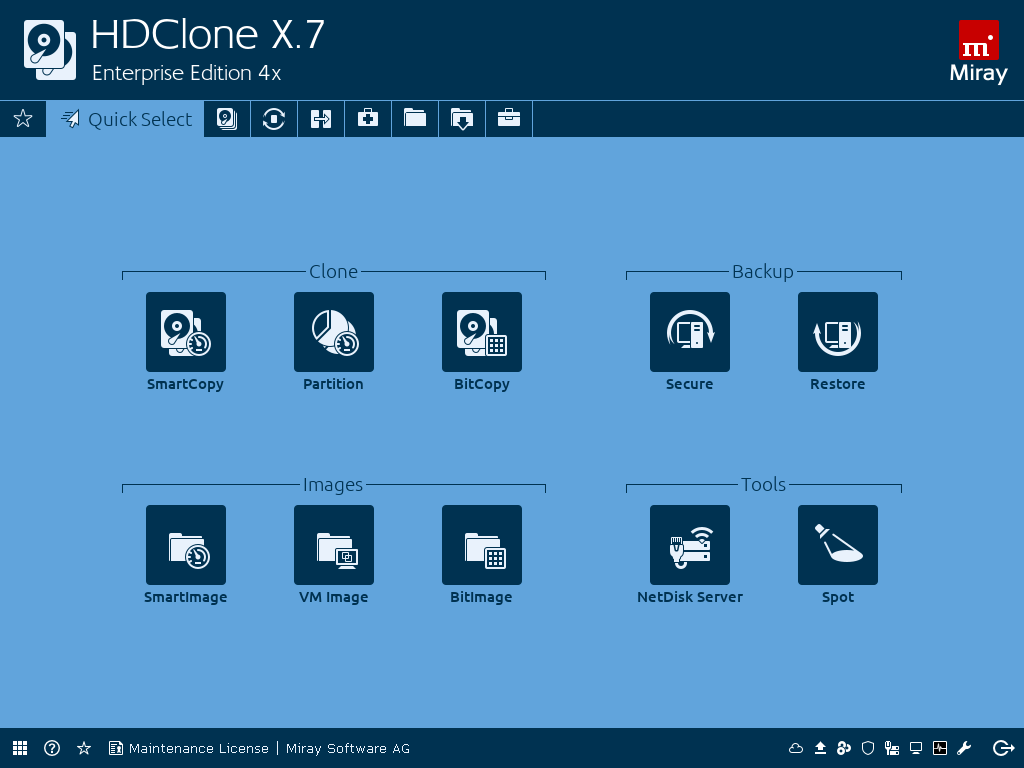Open the toolbox briefcase tab

coord(509,119)
